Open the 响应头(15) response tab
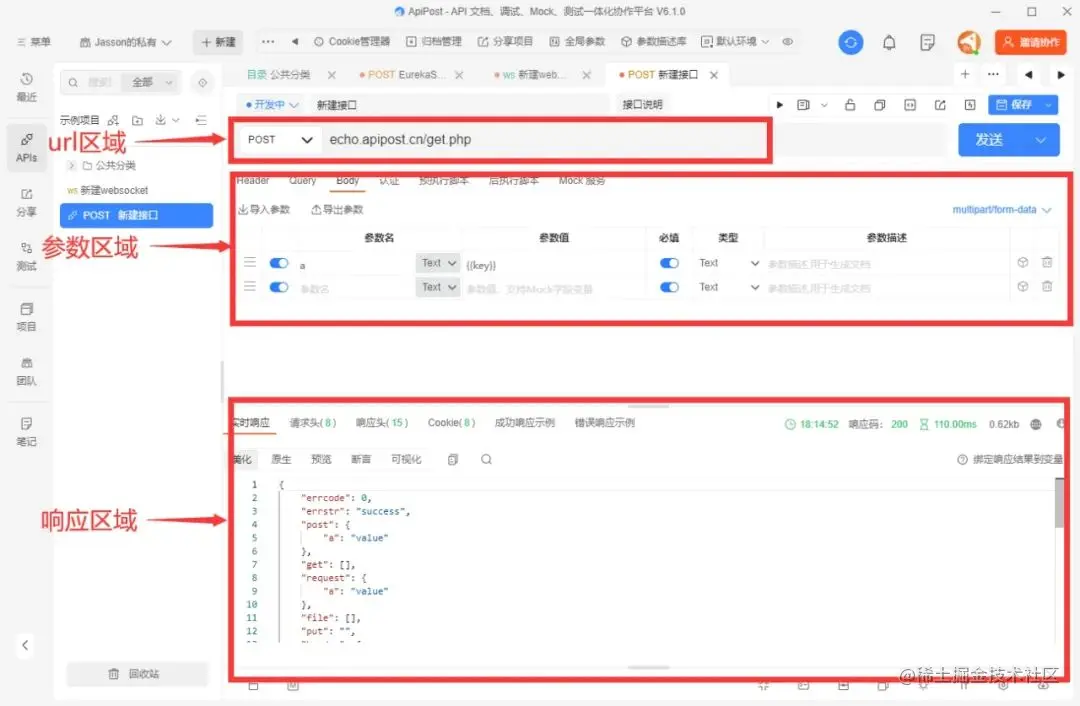 (x=382, y=423)
